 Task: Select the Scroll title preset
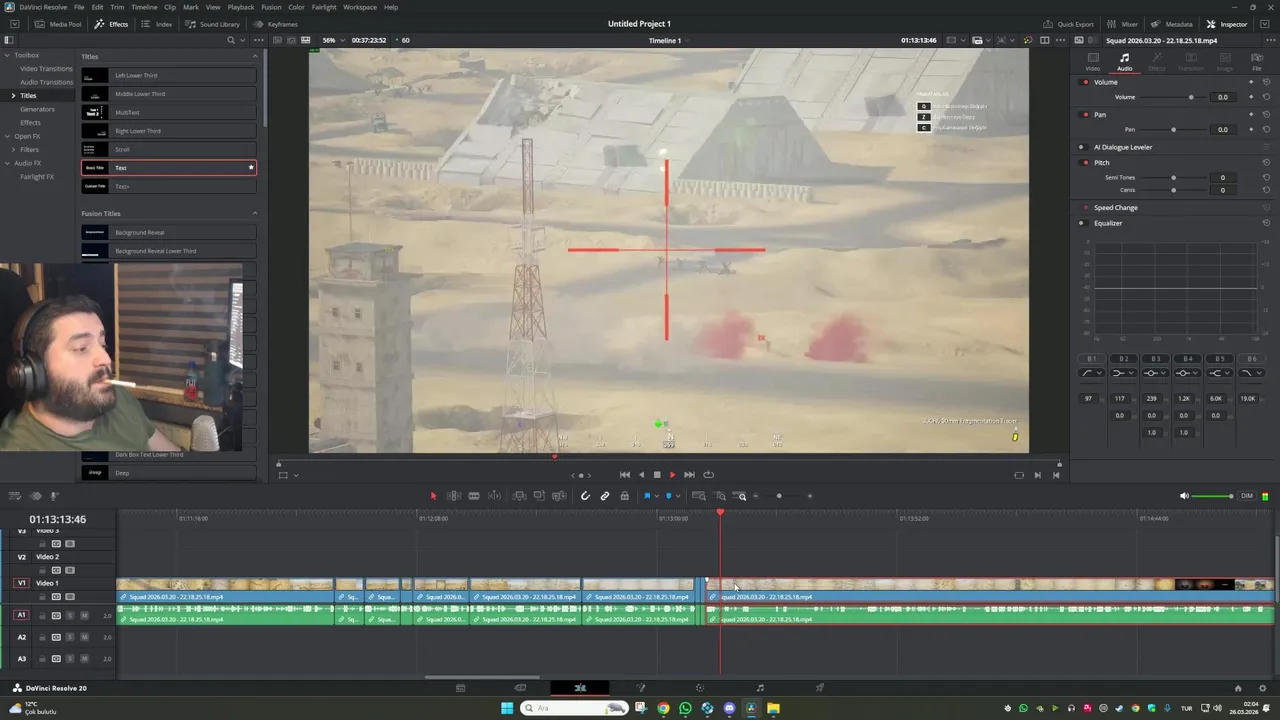(168, 149)
